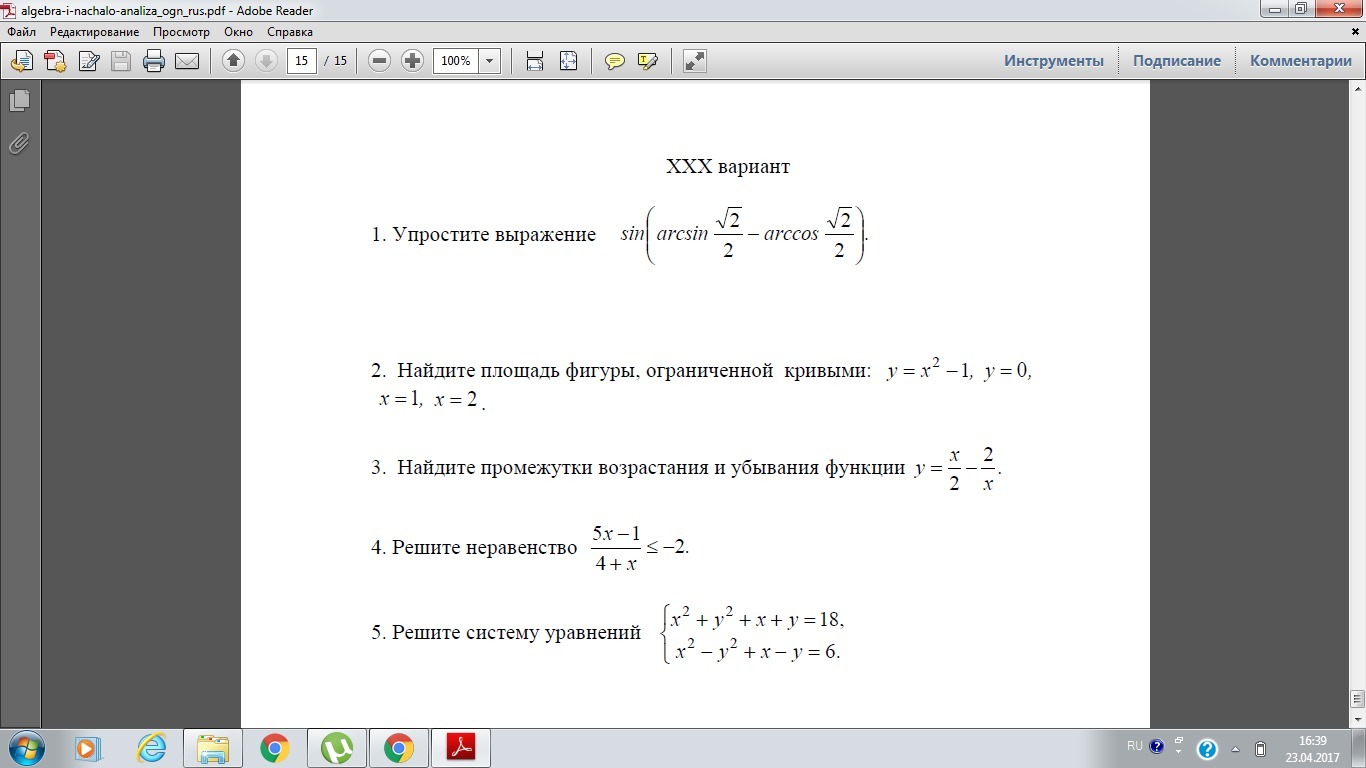Image resolution: width=1366 pixels, height=768 pixels.
Task: Click the Print document icon
Action: [x=153, y=61]
